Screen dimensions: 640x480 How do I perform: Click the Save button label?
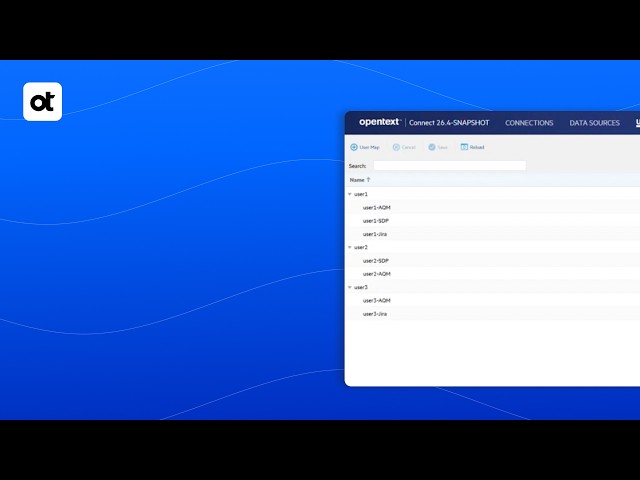coord(442,147)
